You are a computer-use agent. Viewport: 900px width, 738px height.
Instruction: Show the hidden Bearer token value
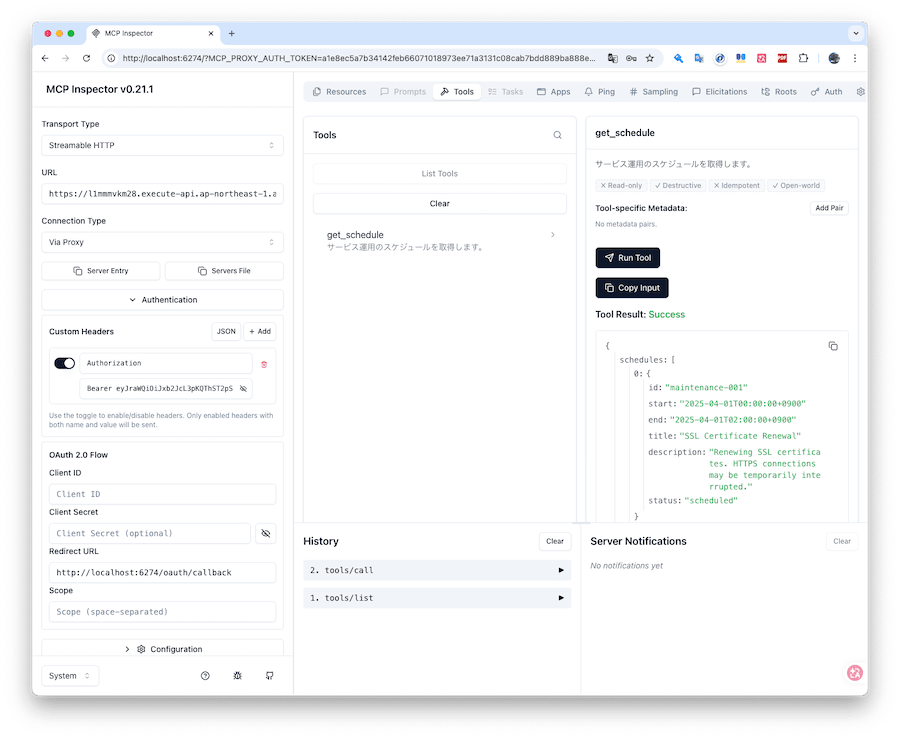point(243,389)
